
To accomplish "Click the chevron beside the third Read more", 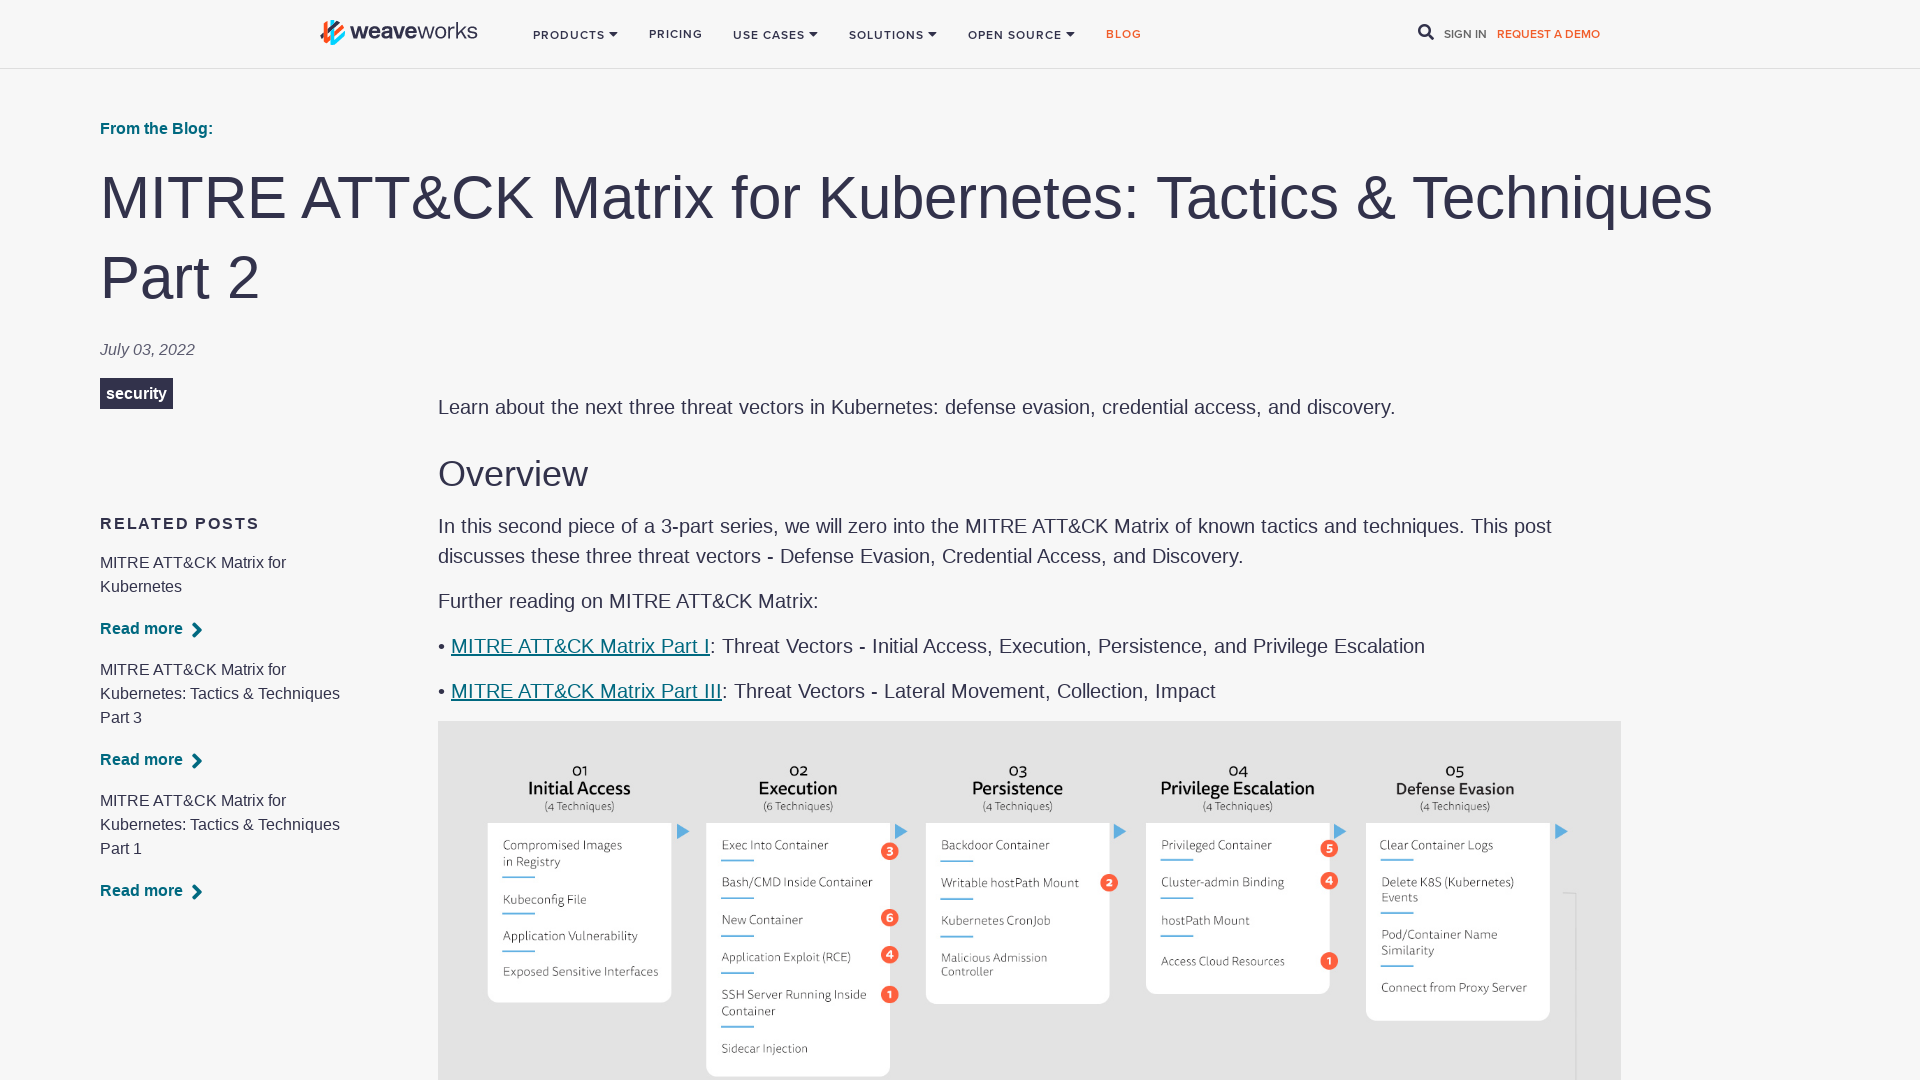I will (197, 891).
